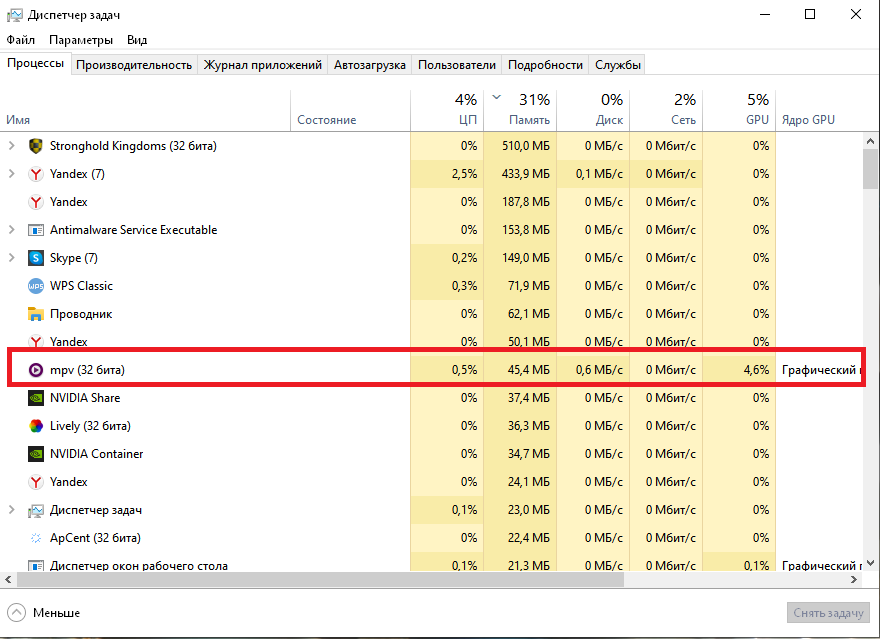Sort processes by GPU column header

(739, 111)
